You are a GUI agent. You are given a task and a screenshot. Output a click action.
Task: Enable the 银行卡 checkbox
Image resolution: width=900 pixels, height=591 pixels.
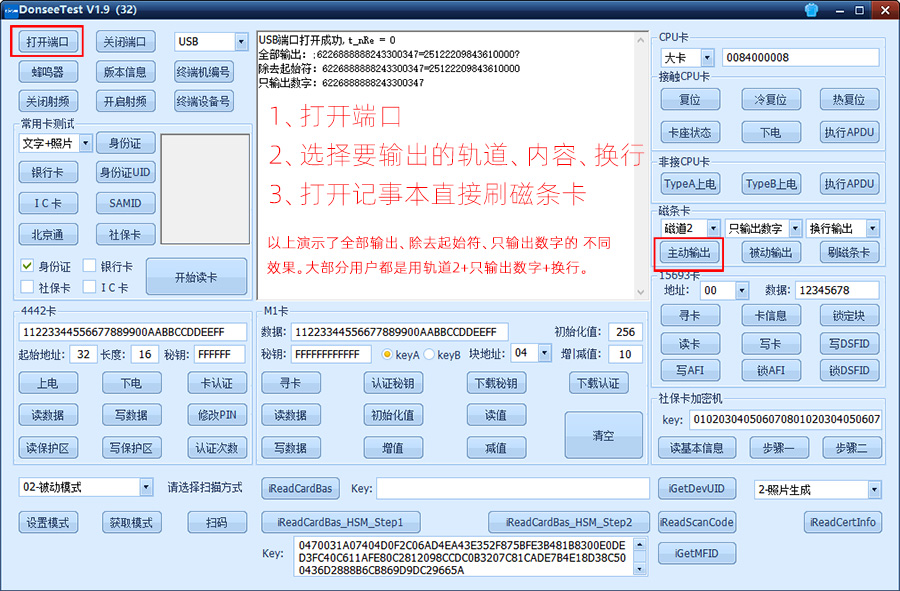[90, 266]
